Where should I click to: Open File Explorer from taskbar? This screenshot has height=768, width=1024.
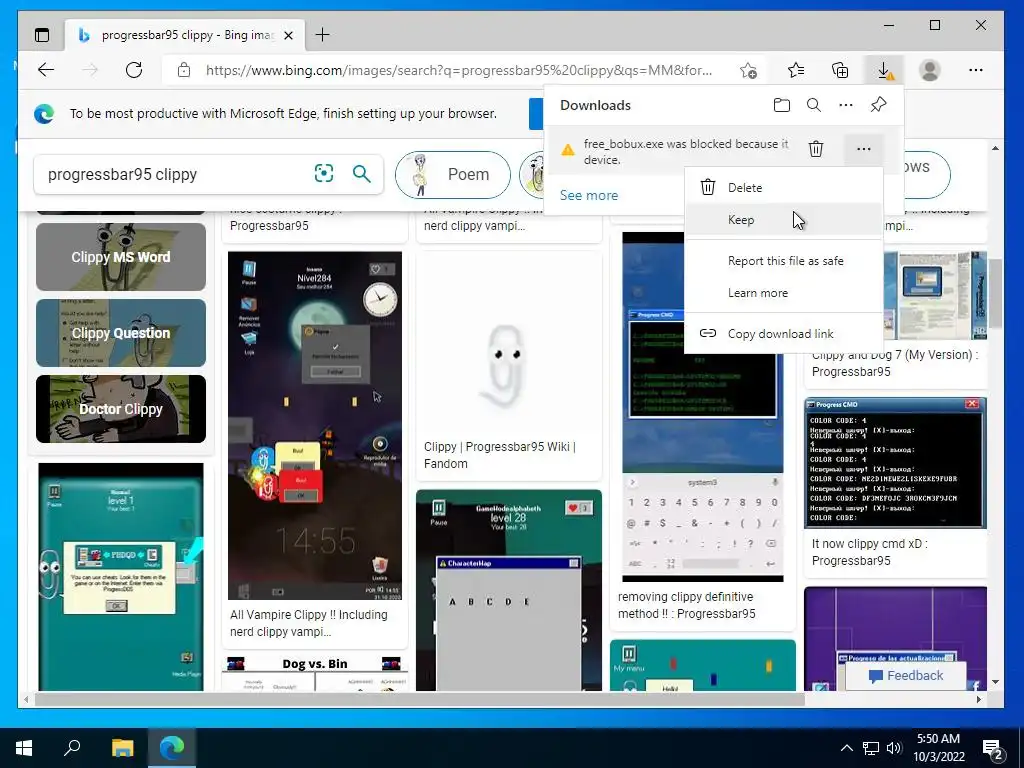[x=122, y=748]
